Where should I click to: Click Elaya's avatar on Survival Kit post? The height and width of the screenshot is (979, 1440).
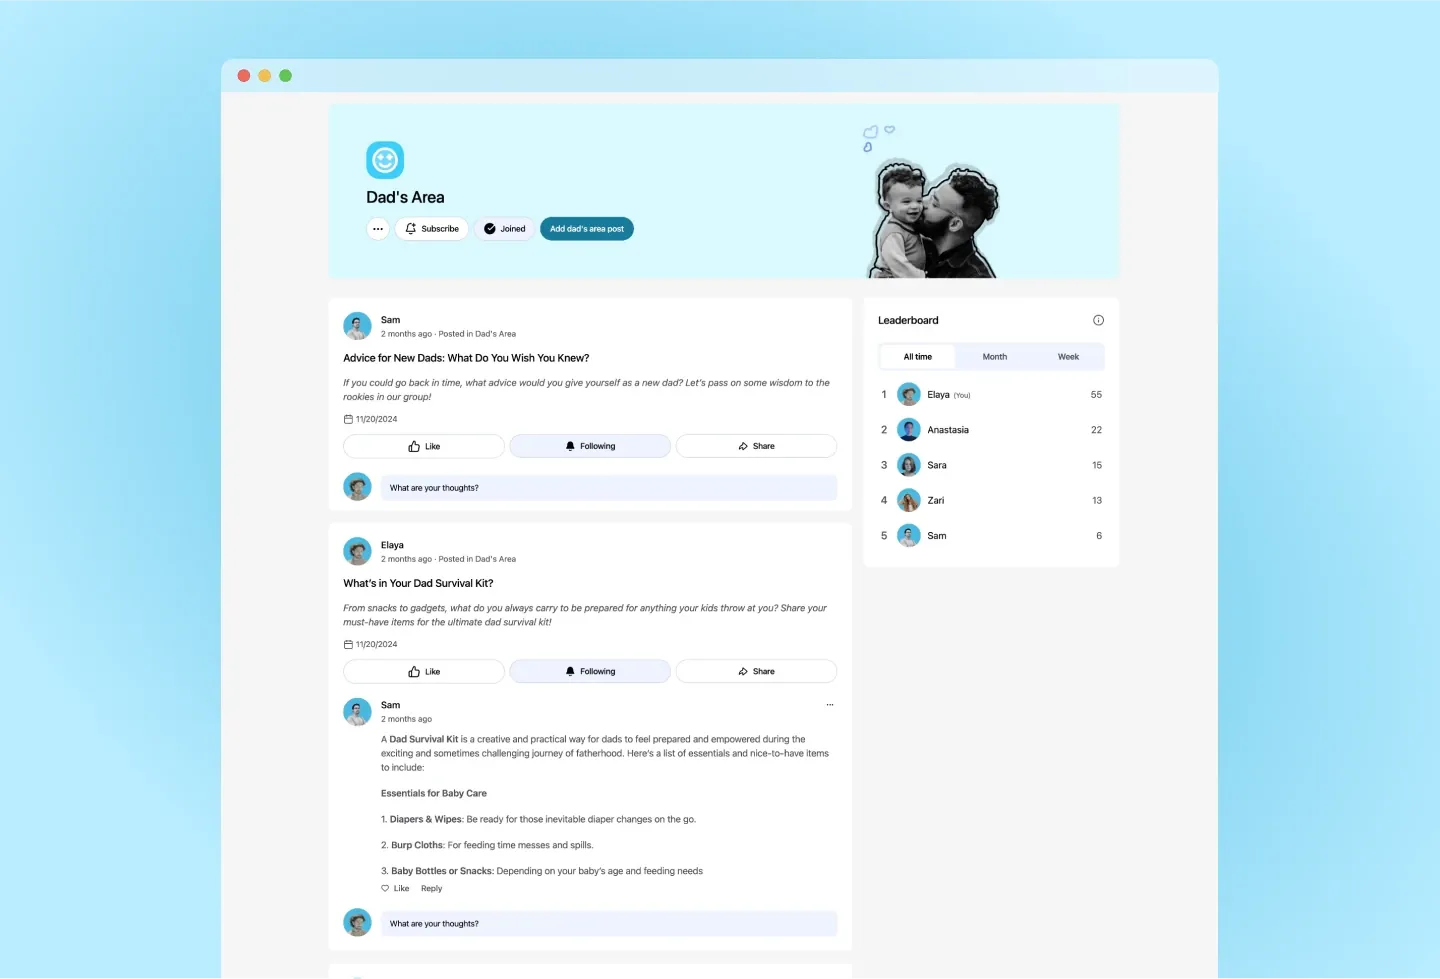357,551
